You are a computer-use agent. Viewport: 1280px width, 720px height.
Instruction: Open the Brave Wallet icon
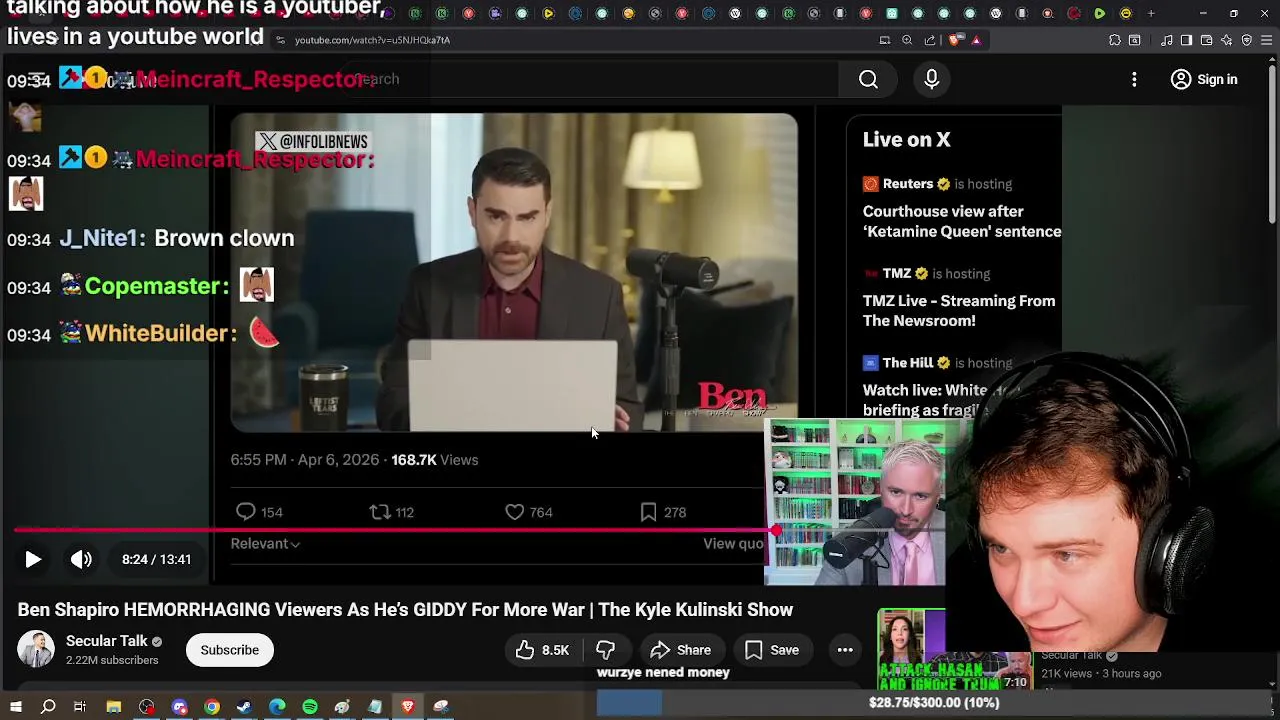(1207, 40)
